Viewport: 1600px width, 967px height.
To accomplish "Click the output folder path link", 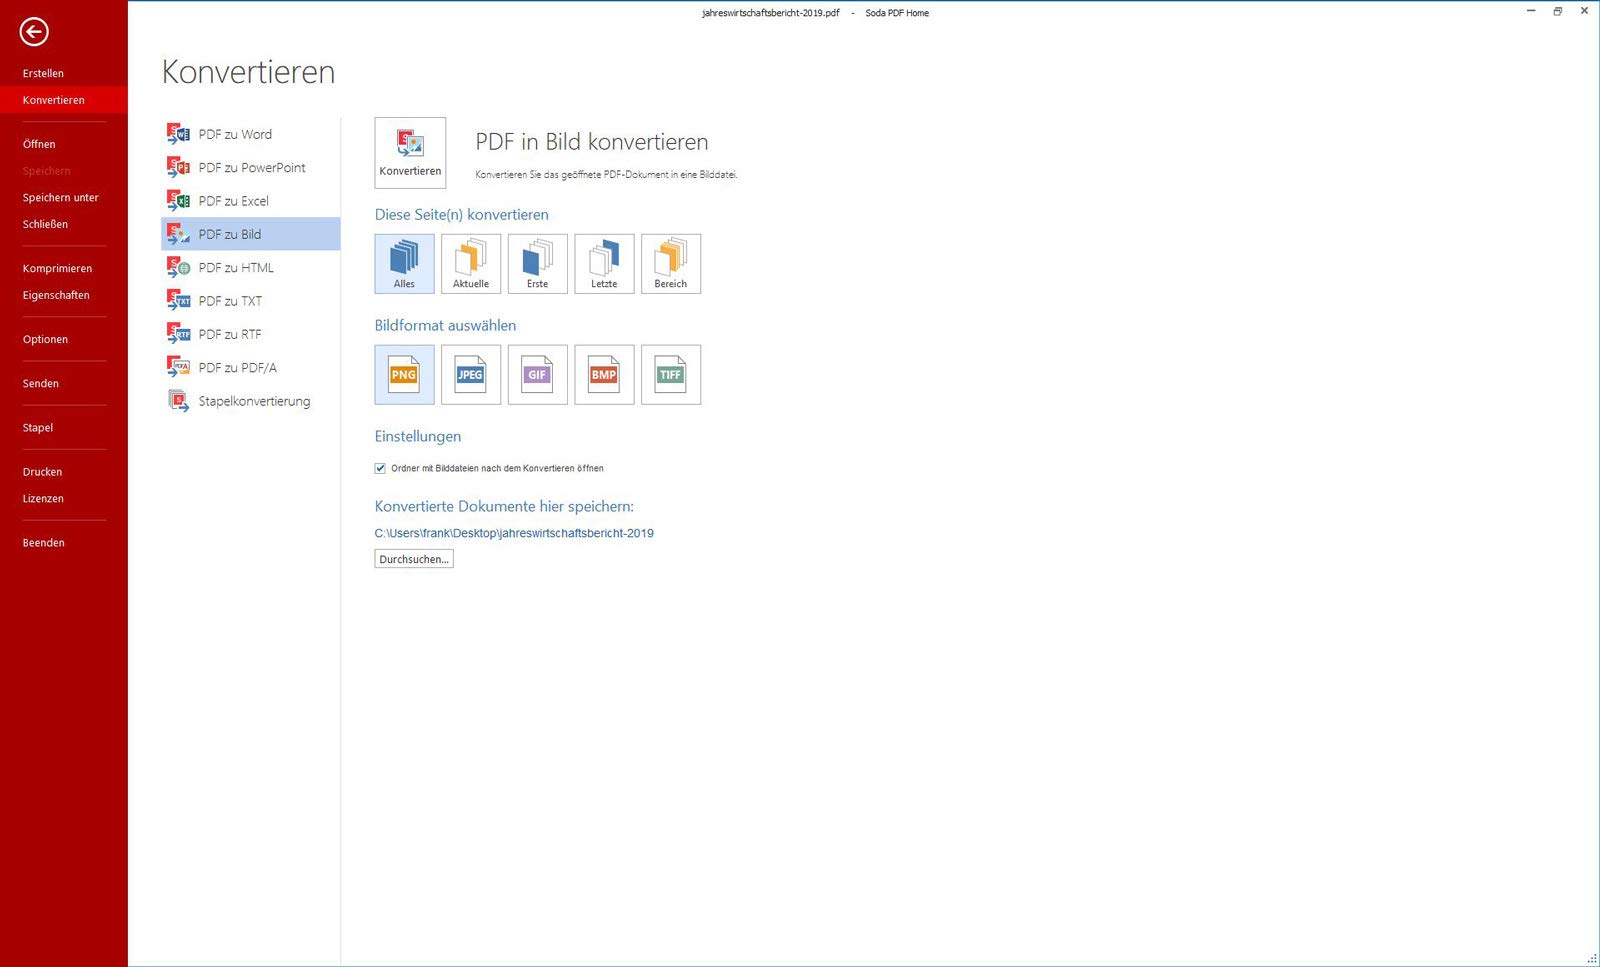I will [514, 533].
